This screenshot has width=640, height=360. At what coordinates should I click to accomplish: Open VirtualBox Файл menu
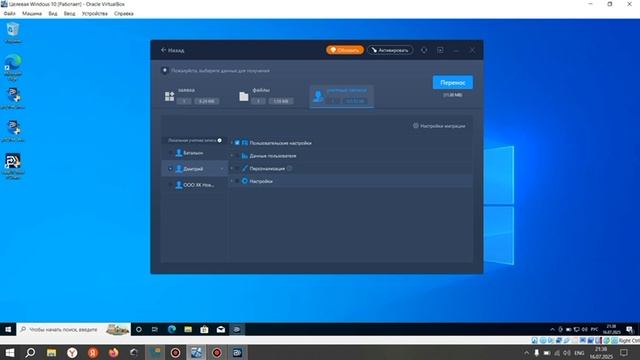tap(9, 13)
